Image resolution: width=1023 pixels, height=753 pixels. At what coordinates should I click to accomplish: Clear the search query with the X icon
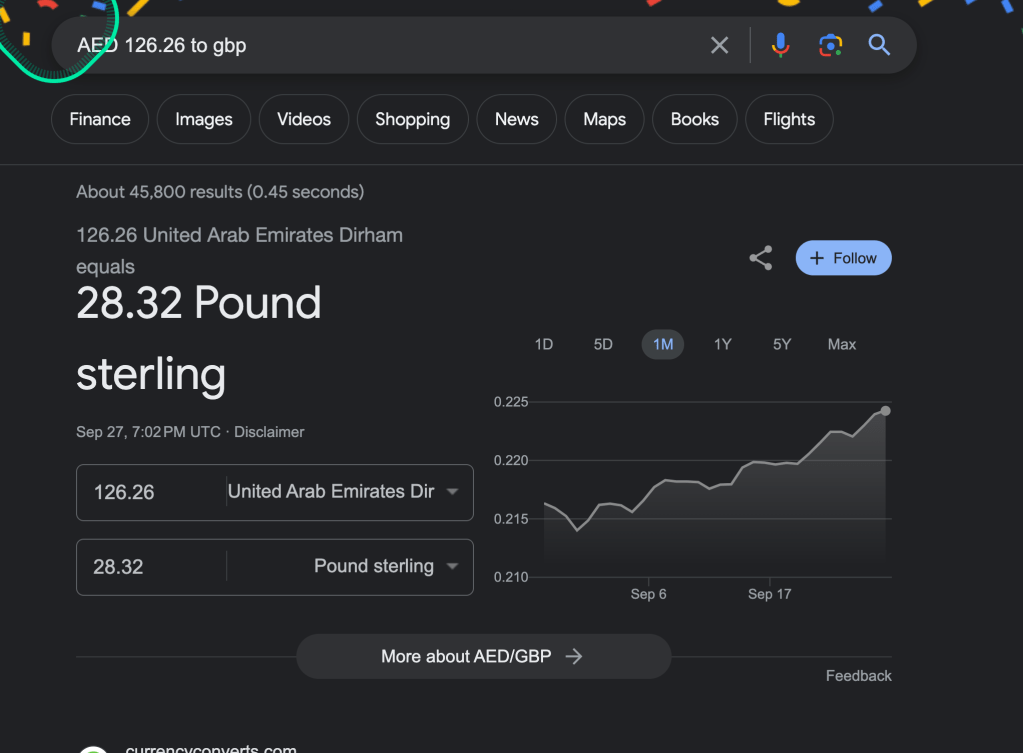pos(719,45)
